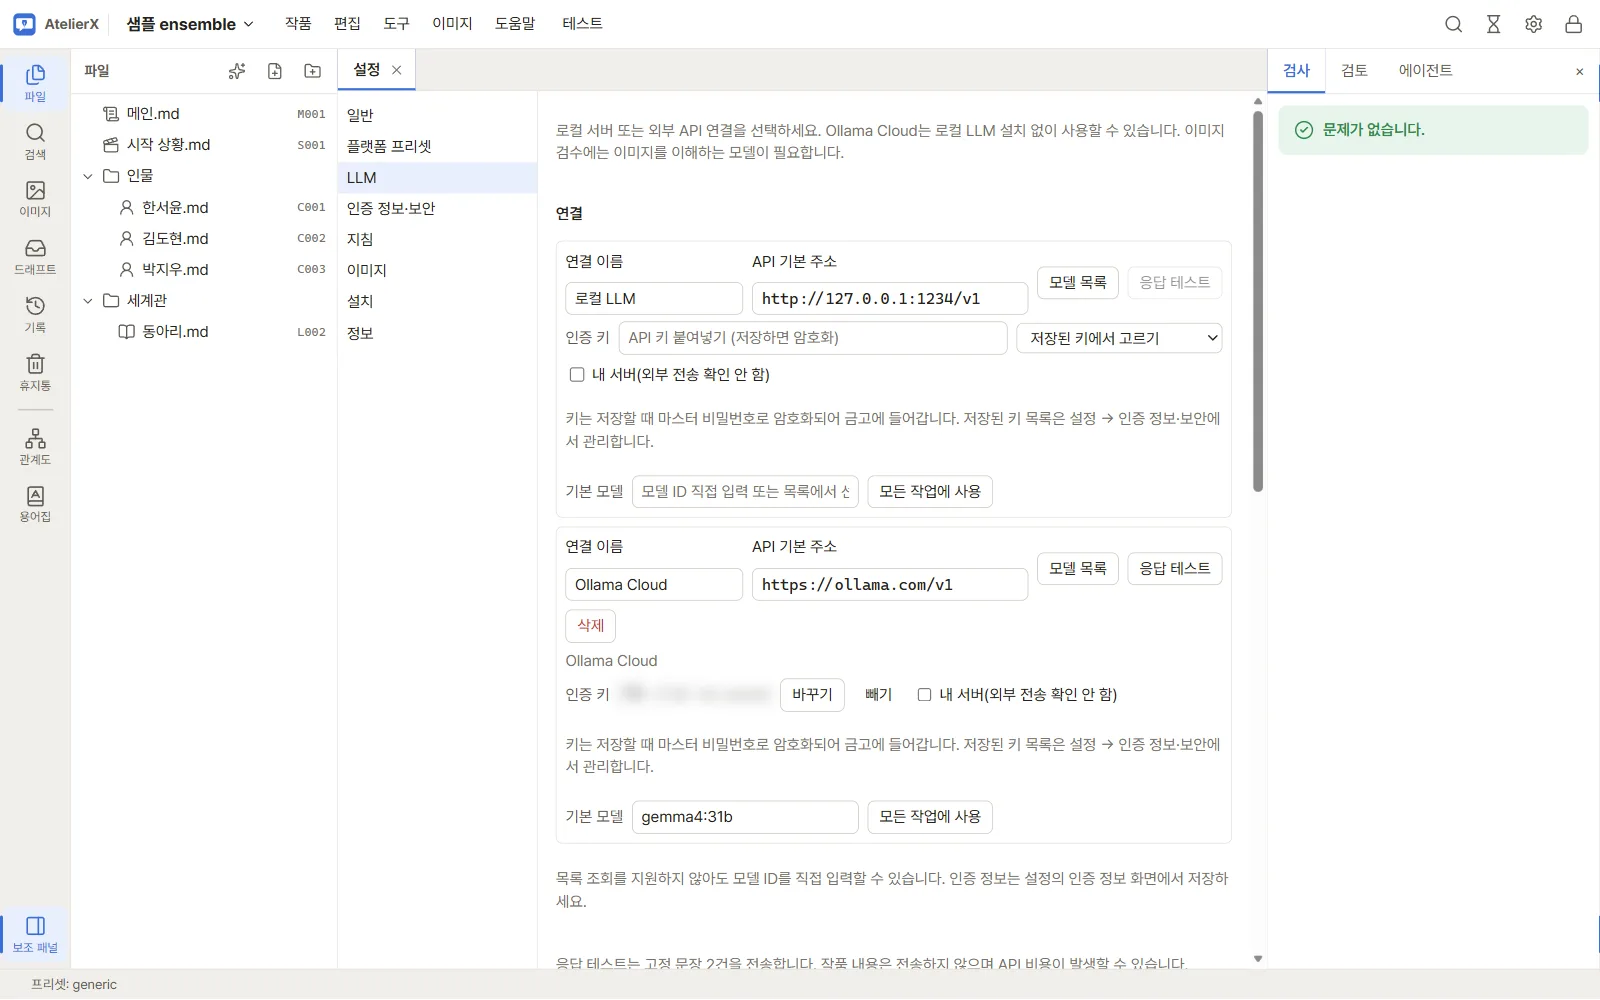Open the 샘플 ensemble project dropdown
This screenshot has width=1600, height=1000.
190,24
